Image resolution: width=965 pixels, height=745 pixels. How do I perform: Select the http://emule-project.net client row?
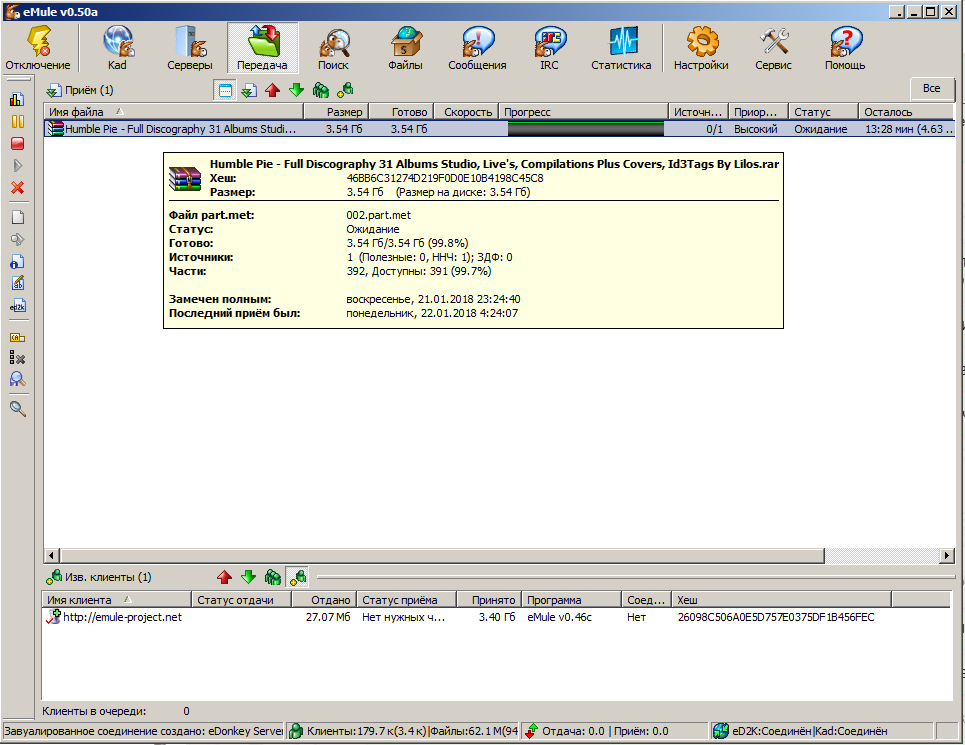tap(496, 617)
